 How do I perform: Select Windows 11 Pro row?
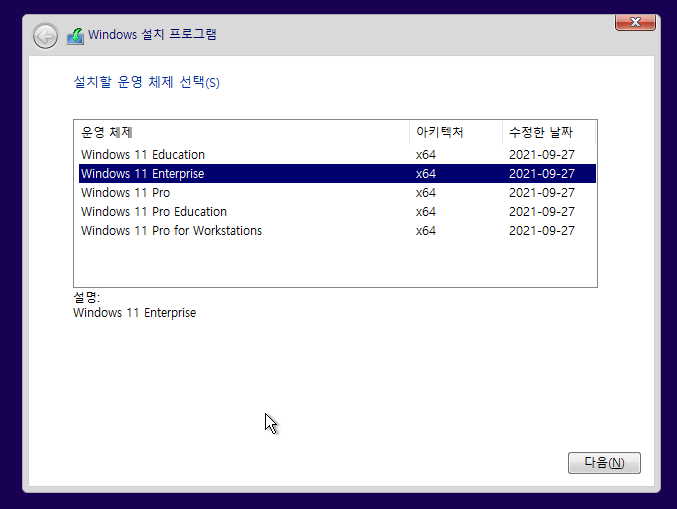tap(337, 193)
